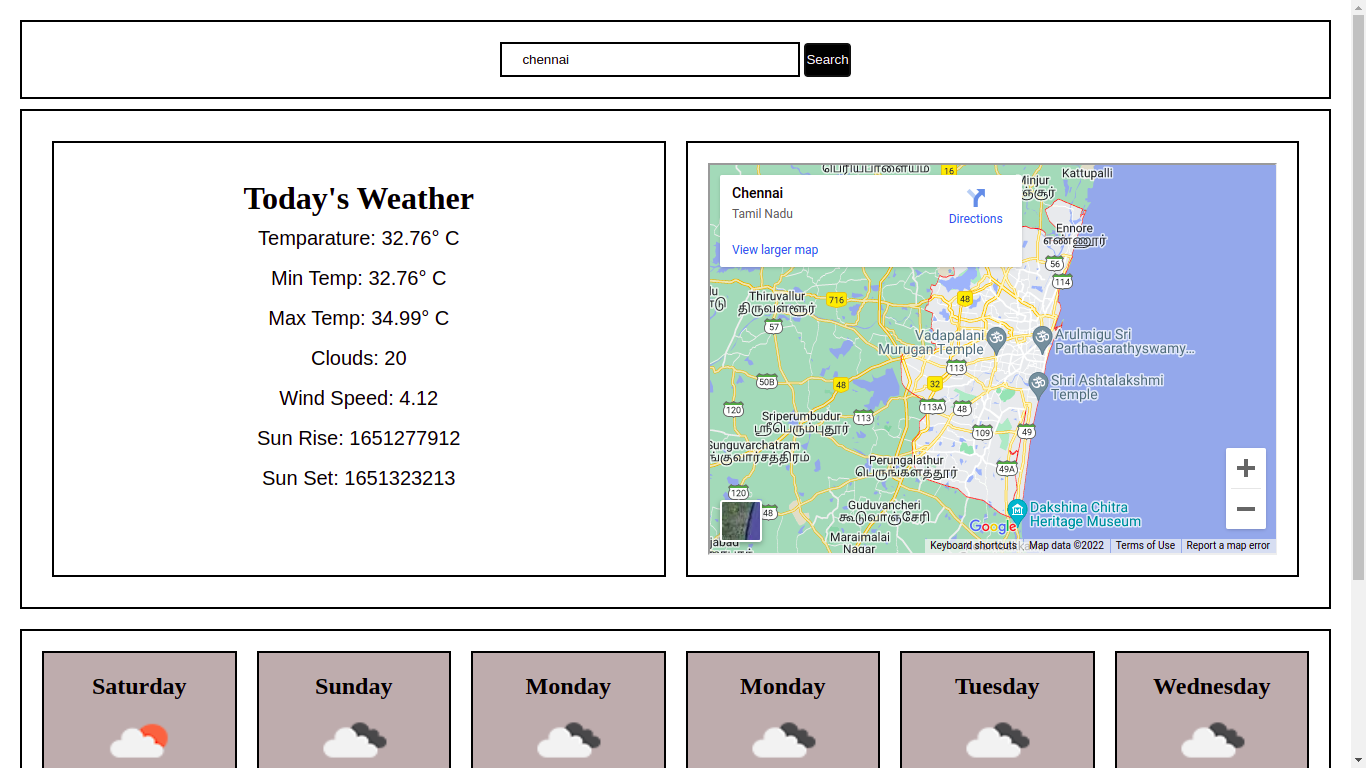Click Tuesday's cloudy weather icon
1366x768 pixels.
pyautogui.click(x=997, y=740)
